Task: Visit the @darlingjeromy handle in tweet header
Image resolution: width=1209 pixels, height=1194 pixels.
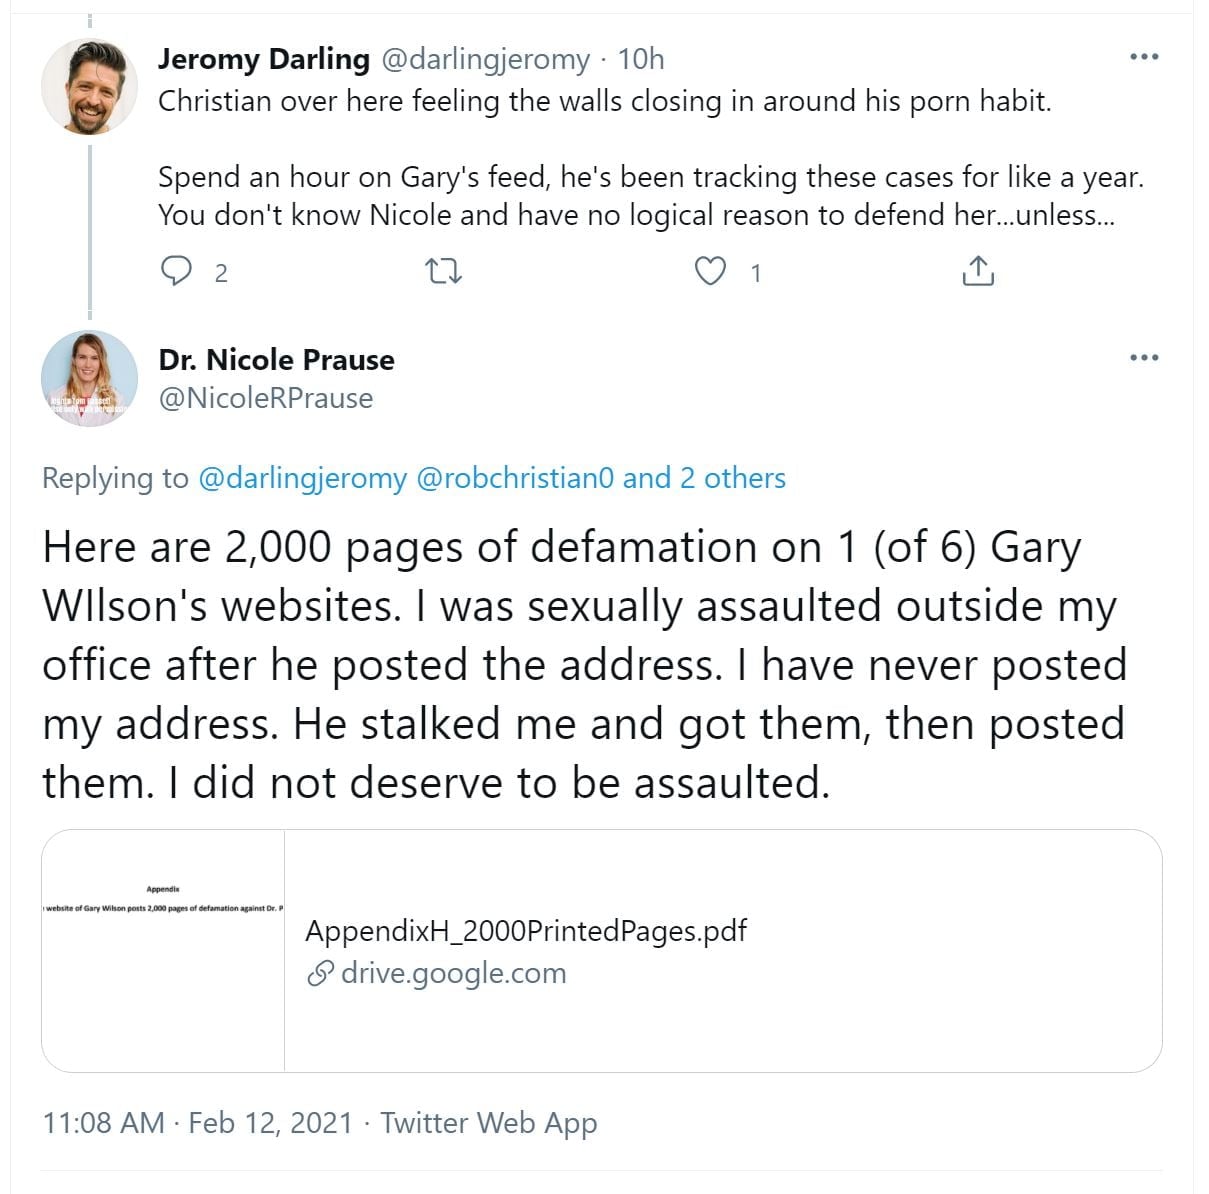Action: [486, 59]
